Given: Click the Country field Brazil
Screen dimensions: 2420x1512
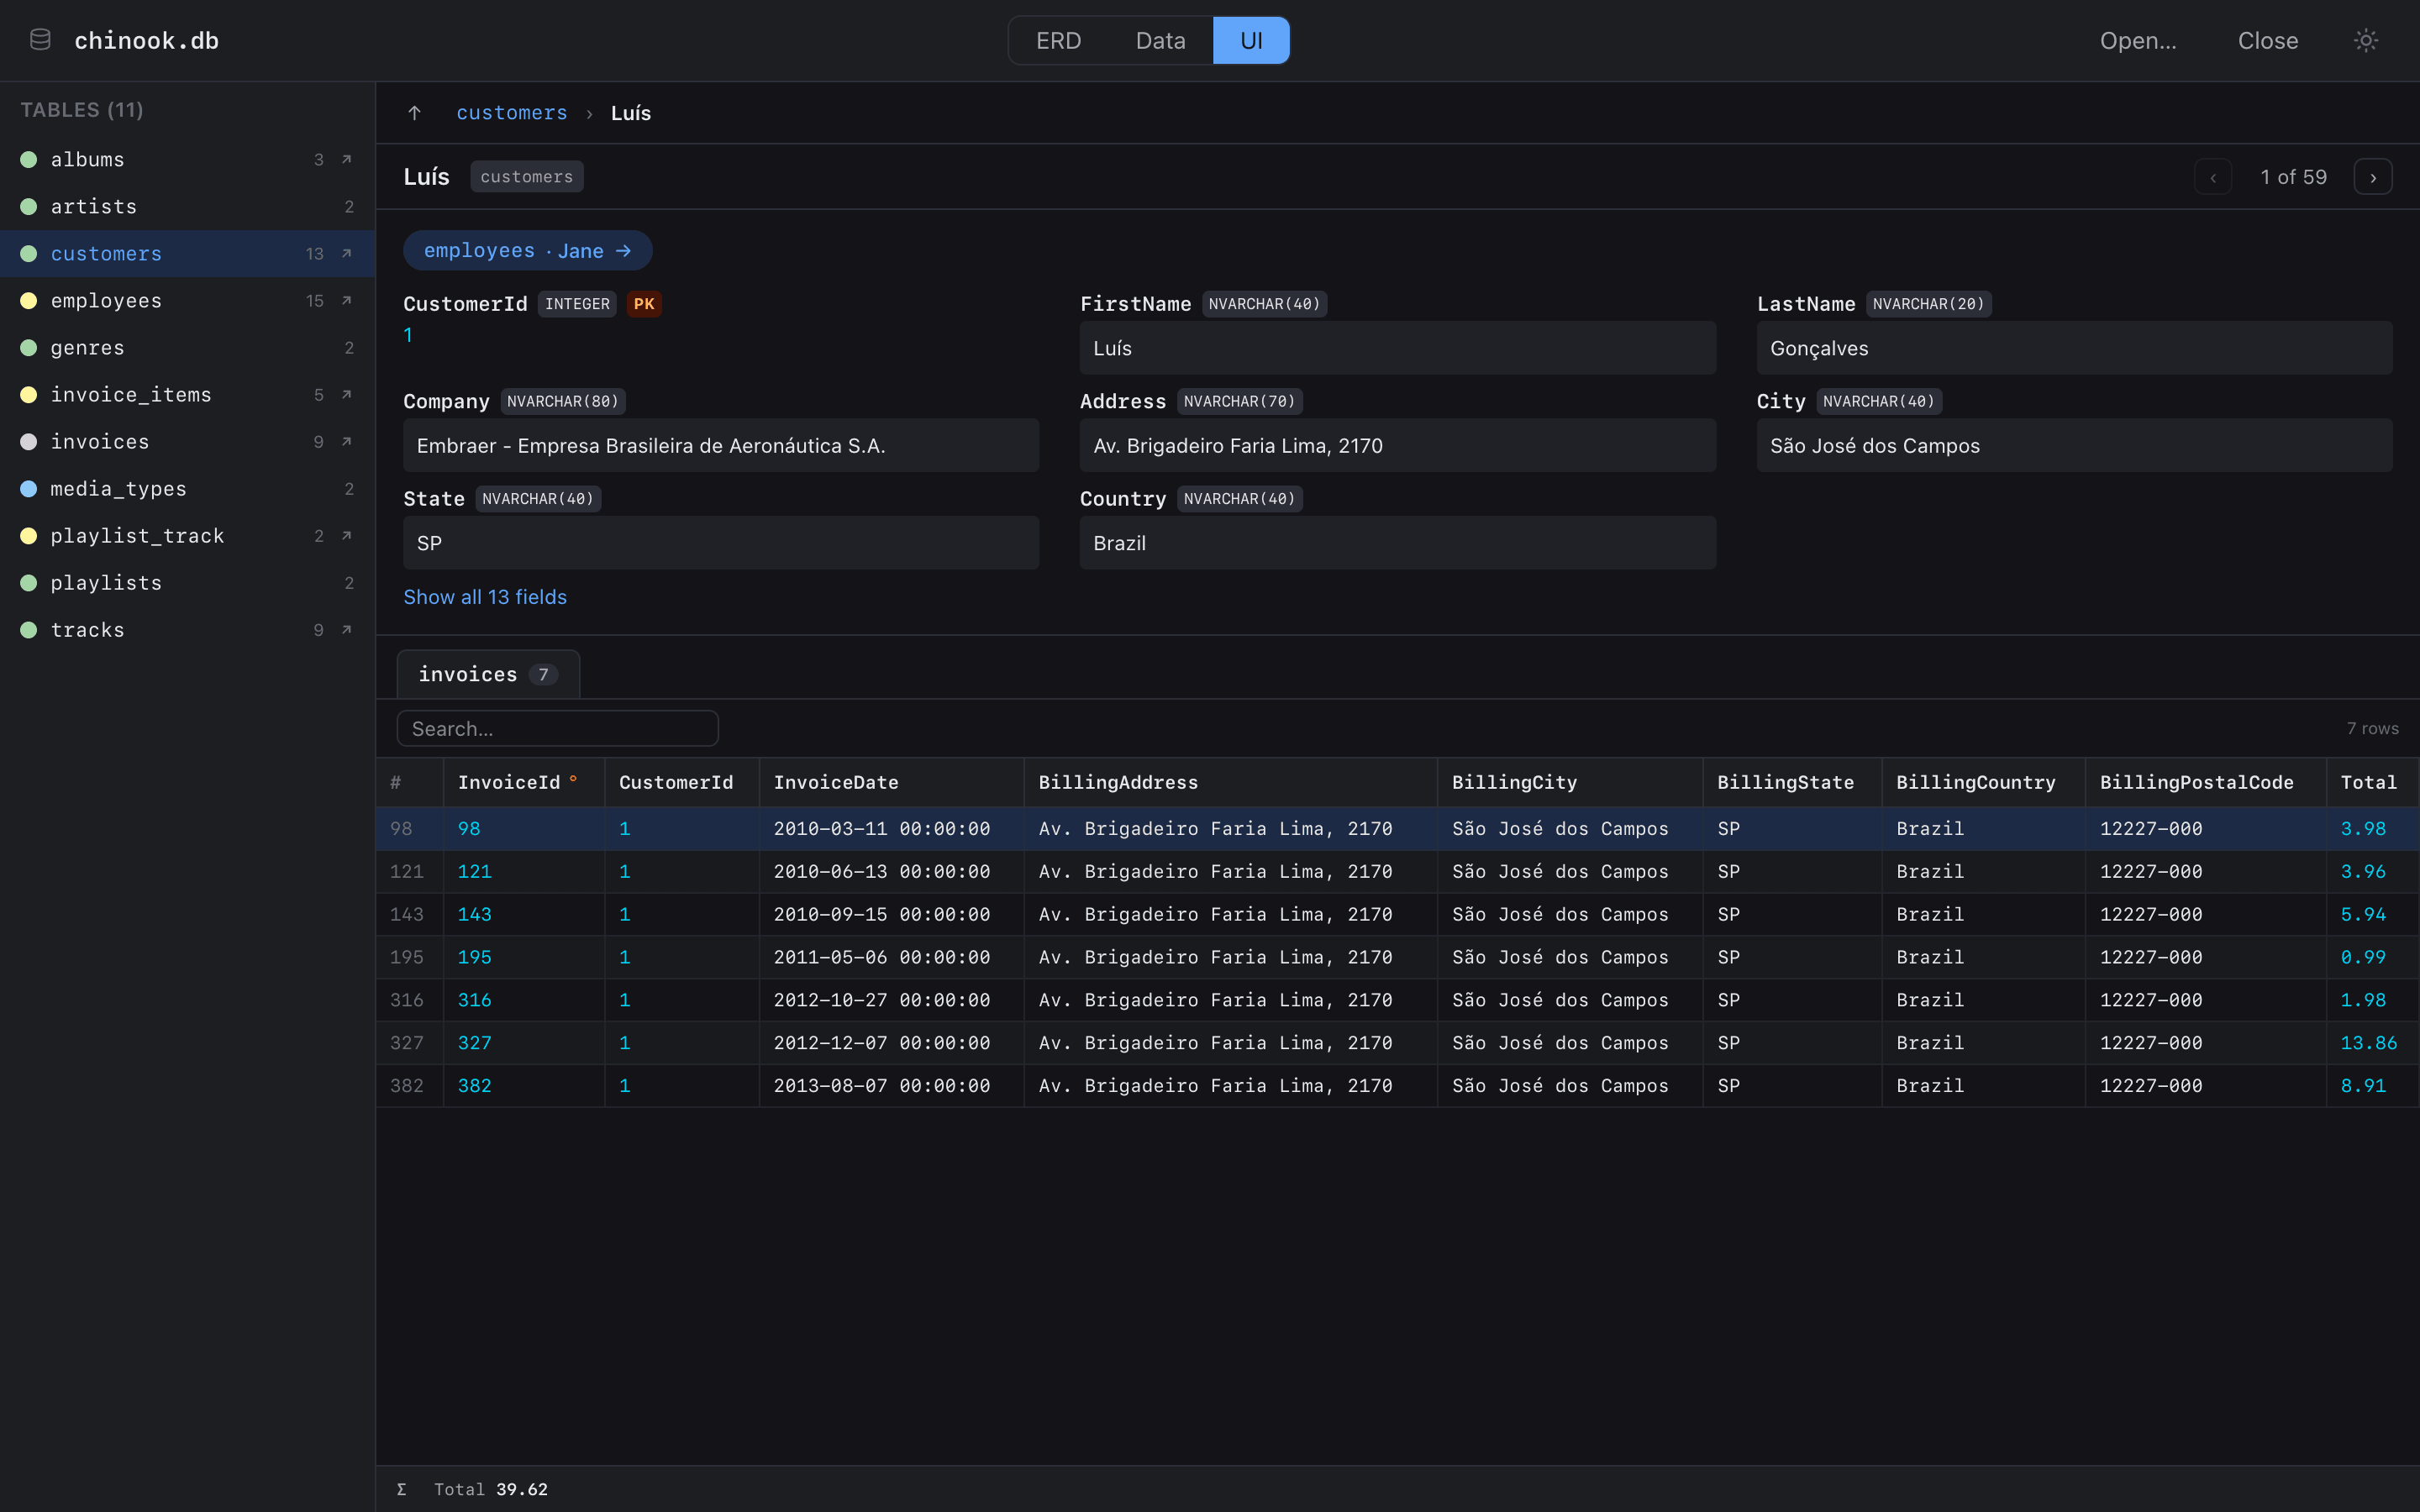Looking at the screenshot, I should click(1397, 543).
